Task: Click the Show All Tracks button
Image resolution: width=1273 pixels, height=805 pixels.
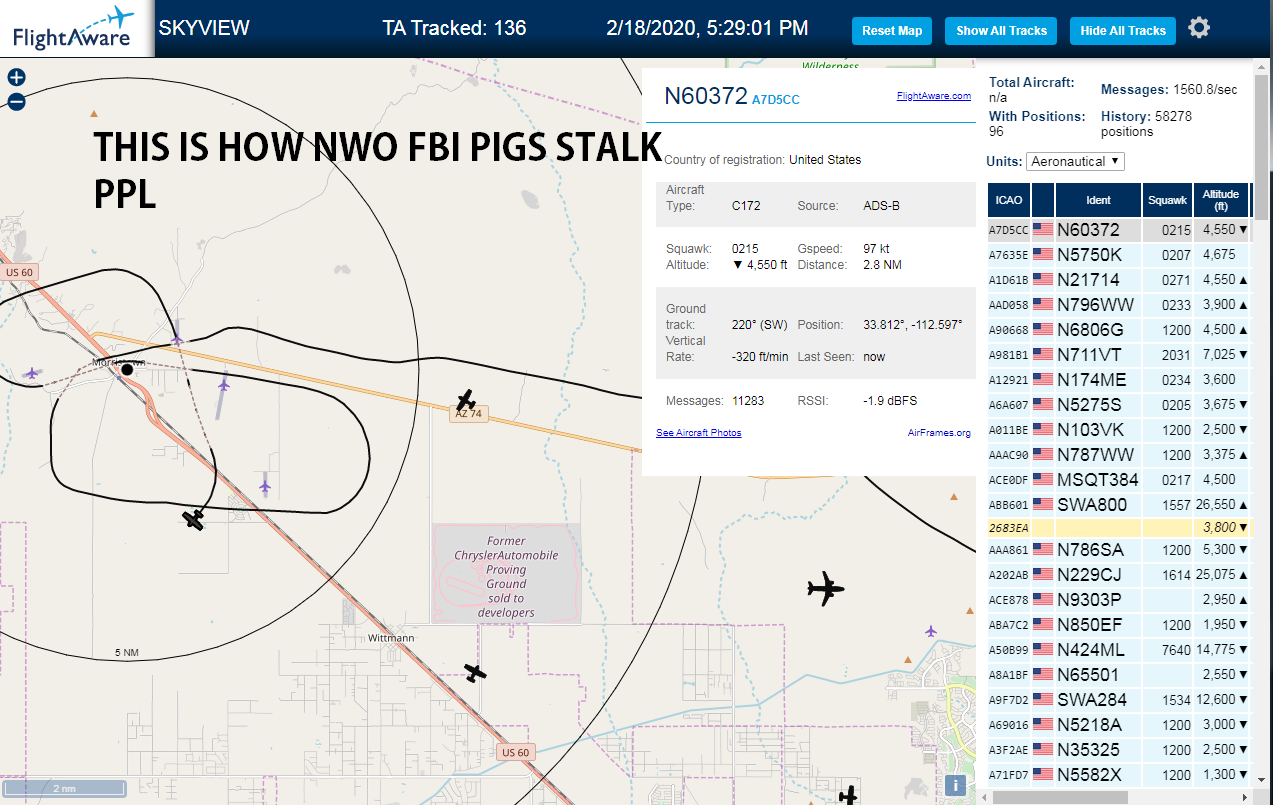Action: (x=1001, y=31)
